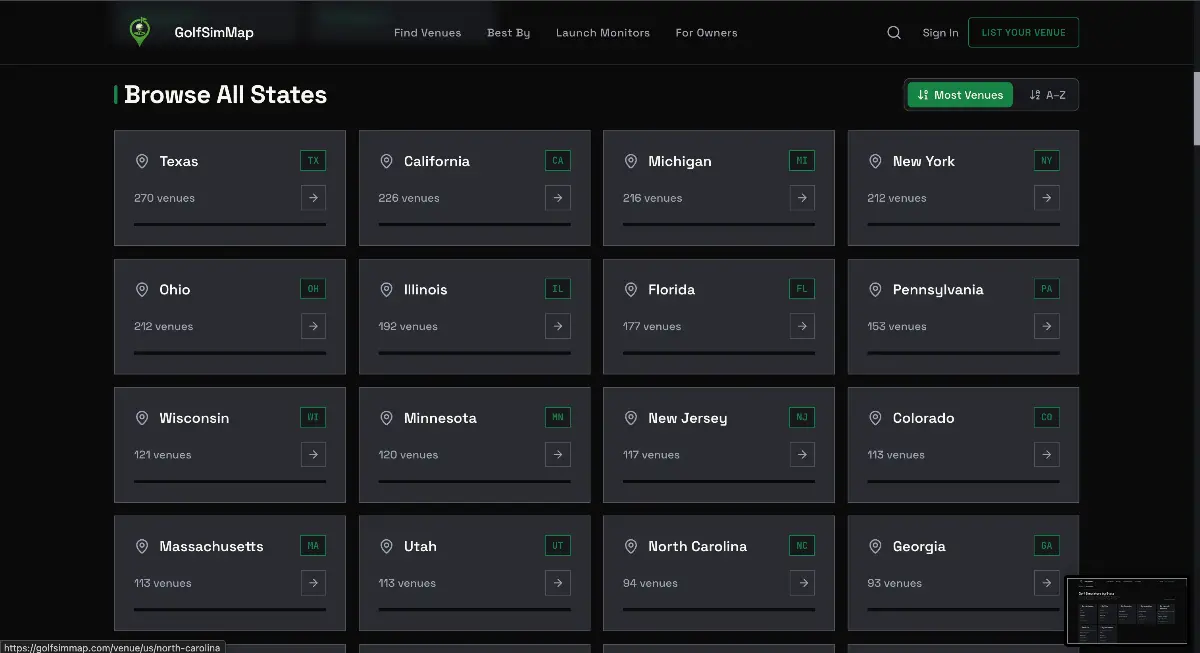Click the GolfSimMap logo icon
1200x653 pixels.
[140, 32]
